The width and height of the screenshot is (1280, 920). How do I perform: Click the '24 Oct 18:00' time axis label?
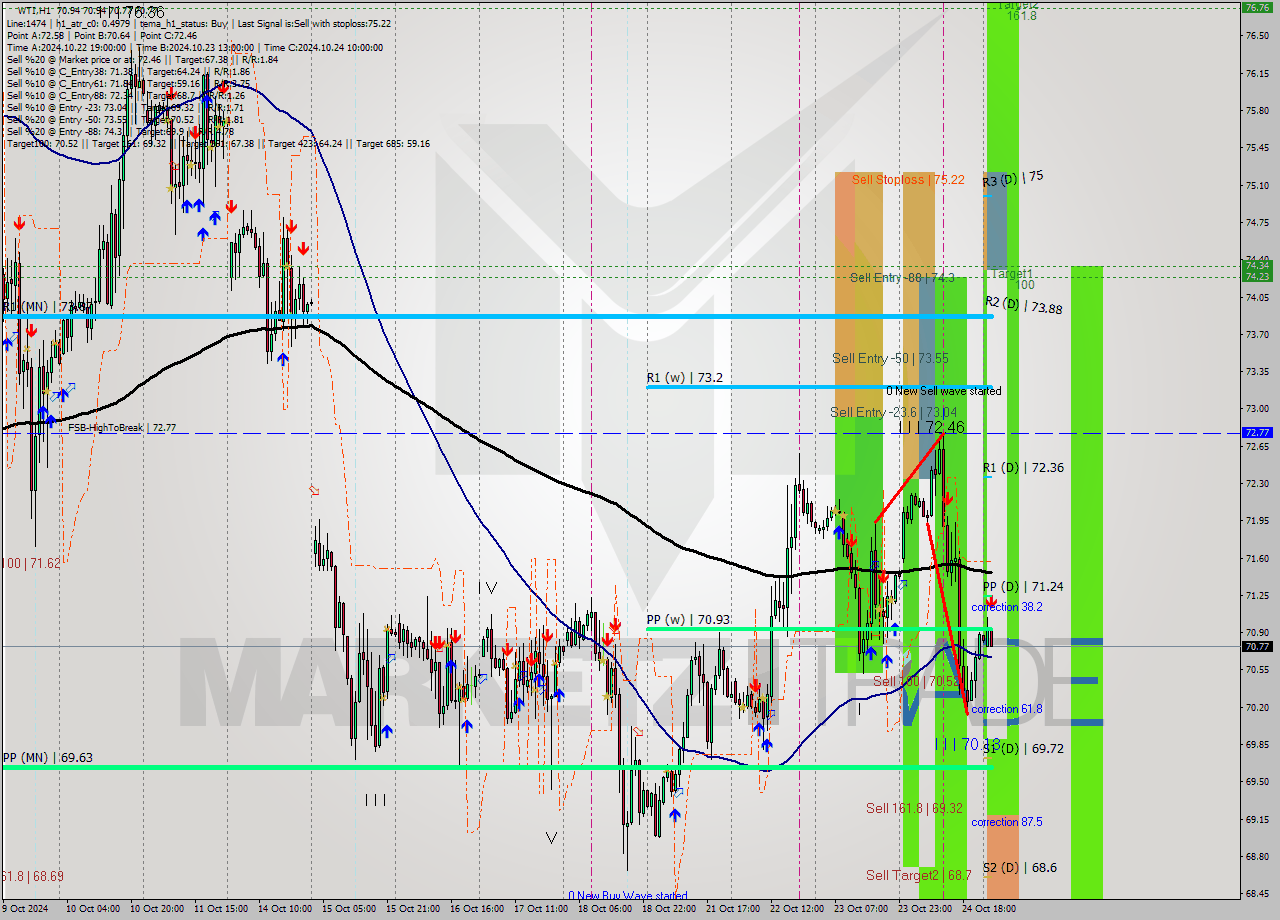(989, 909)
